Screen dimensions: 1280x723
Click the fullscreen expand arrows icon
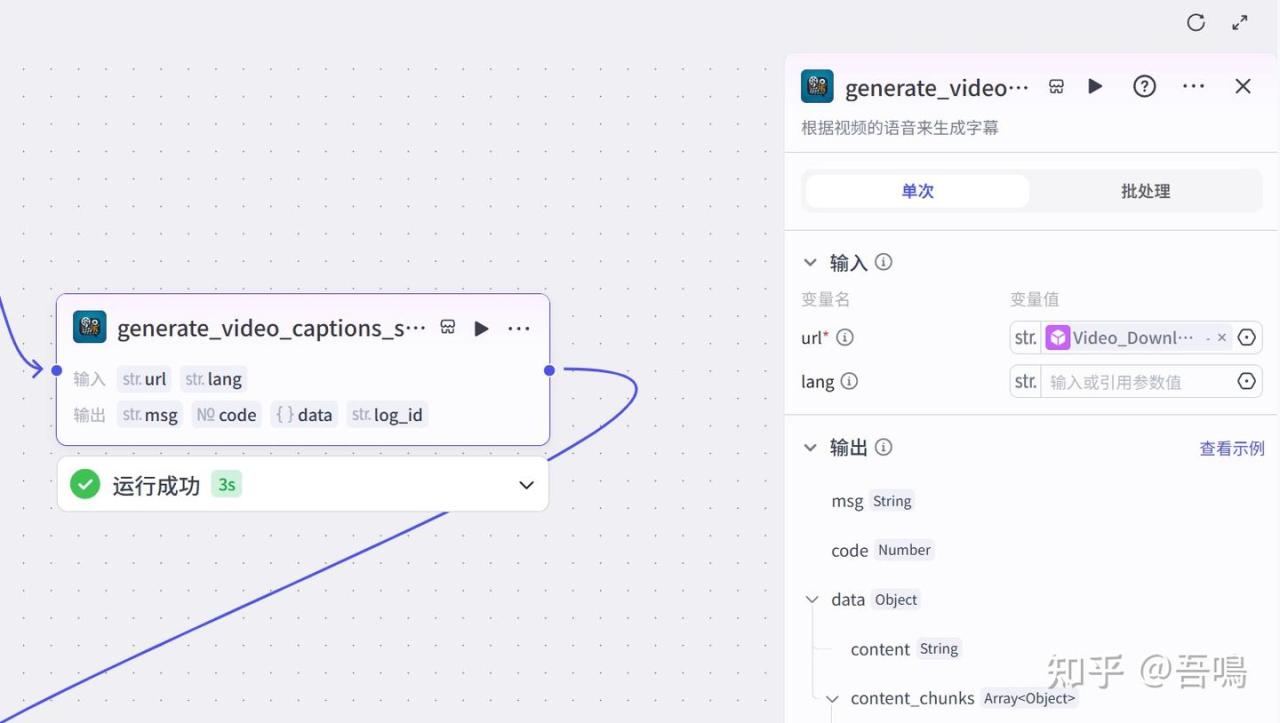click(1240, 23)
